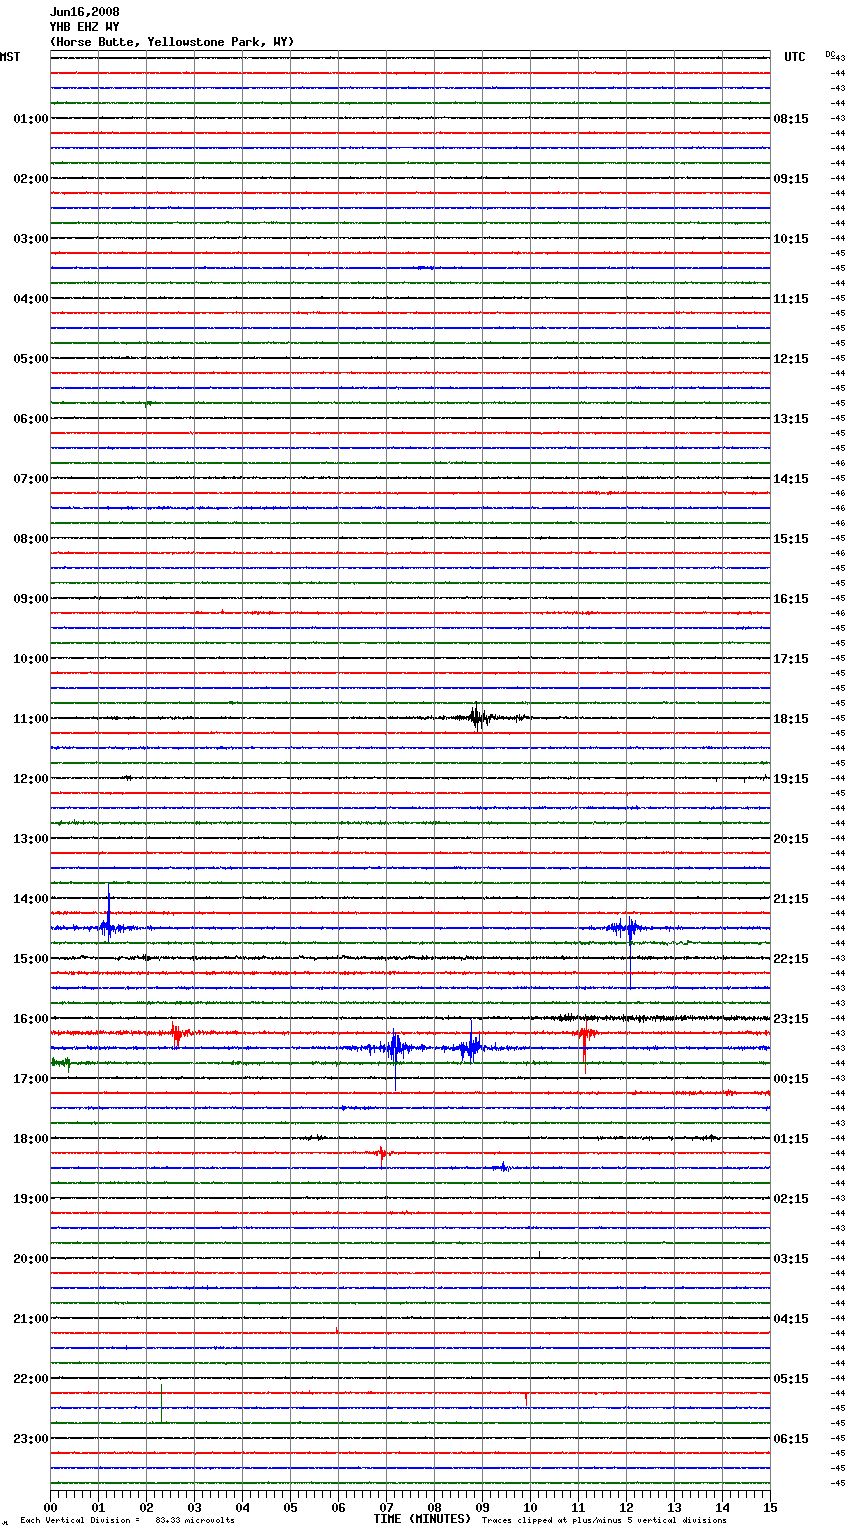Image resolution: width=850 pixels, height=1534 pixels.
Task: Click the Horse Butte, Yellowstone Park location text
Action: click(x=172, y=42)
